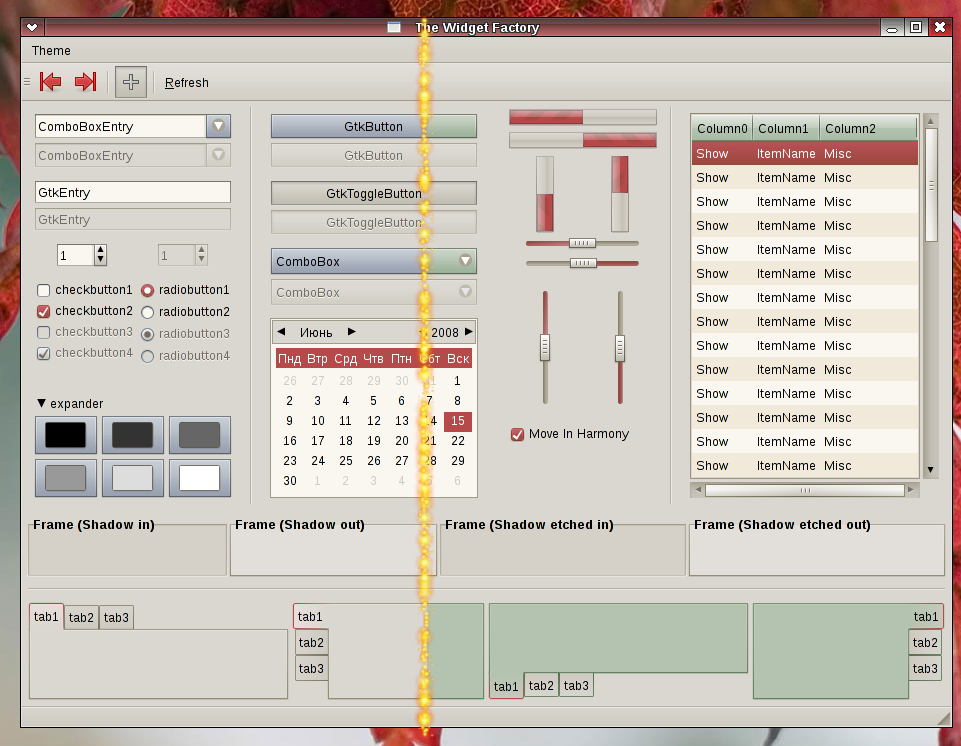The width and height of the screenshot is (961, 746).
Task: Click the enabled GtkButton
Action: (x=373, y=126)
